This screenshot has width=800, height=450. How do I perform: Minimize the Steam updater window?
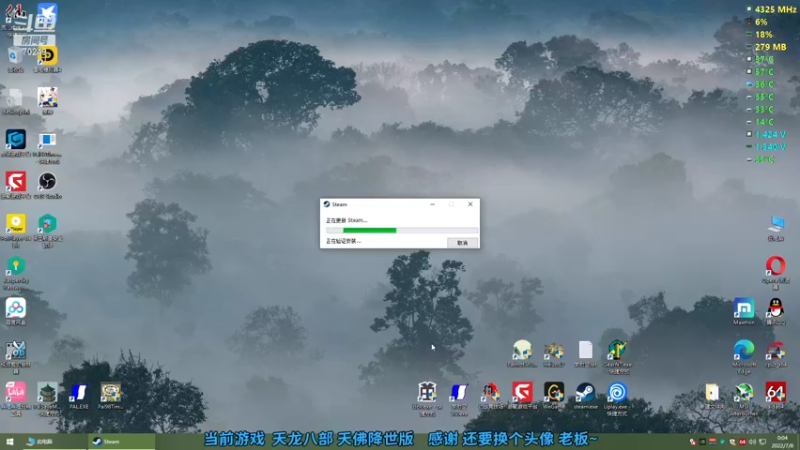click(433, 204)
